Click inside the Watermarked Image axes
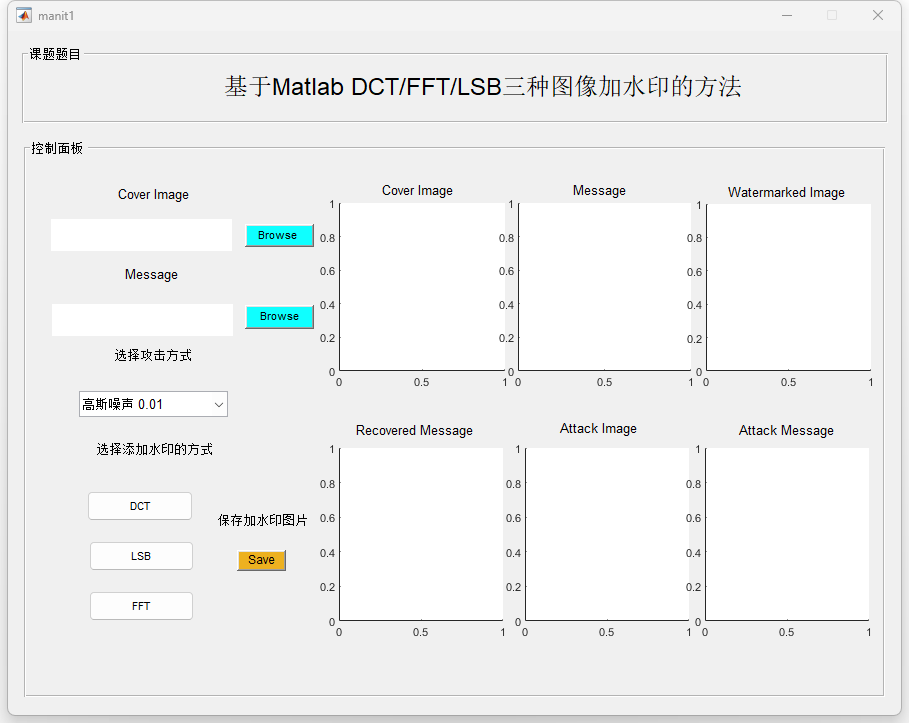 click(x=788, y=287)
